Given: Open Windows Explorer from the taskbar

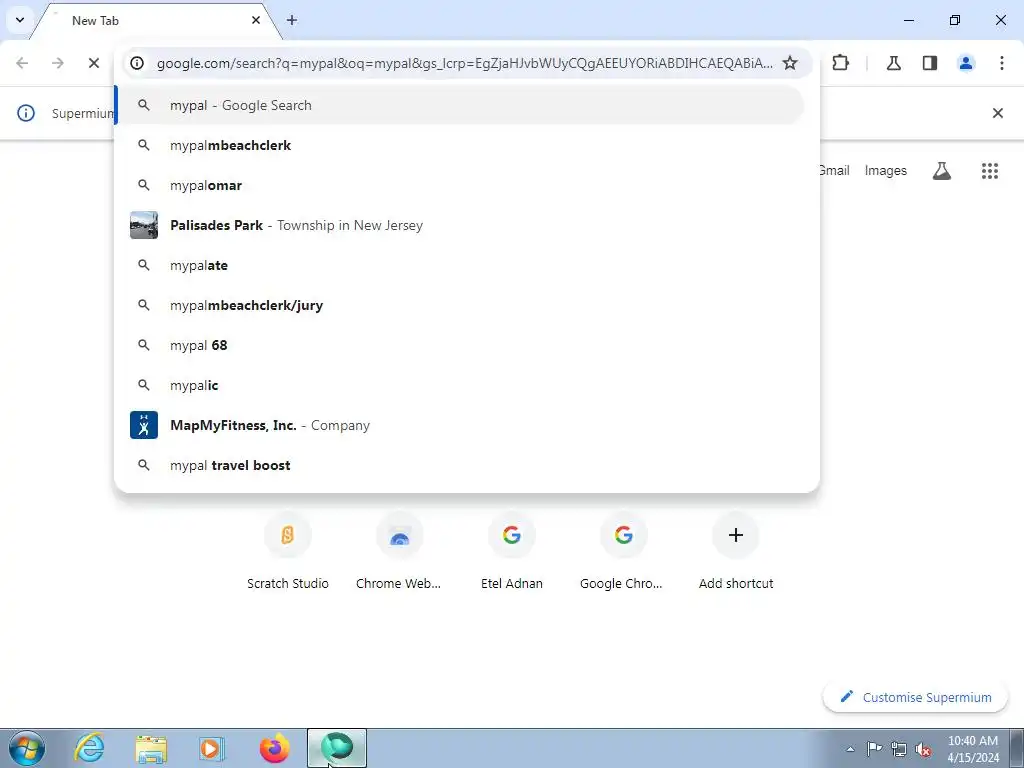Looking at the screenshot, I should (x=151, y=748).
